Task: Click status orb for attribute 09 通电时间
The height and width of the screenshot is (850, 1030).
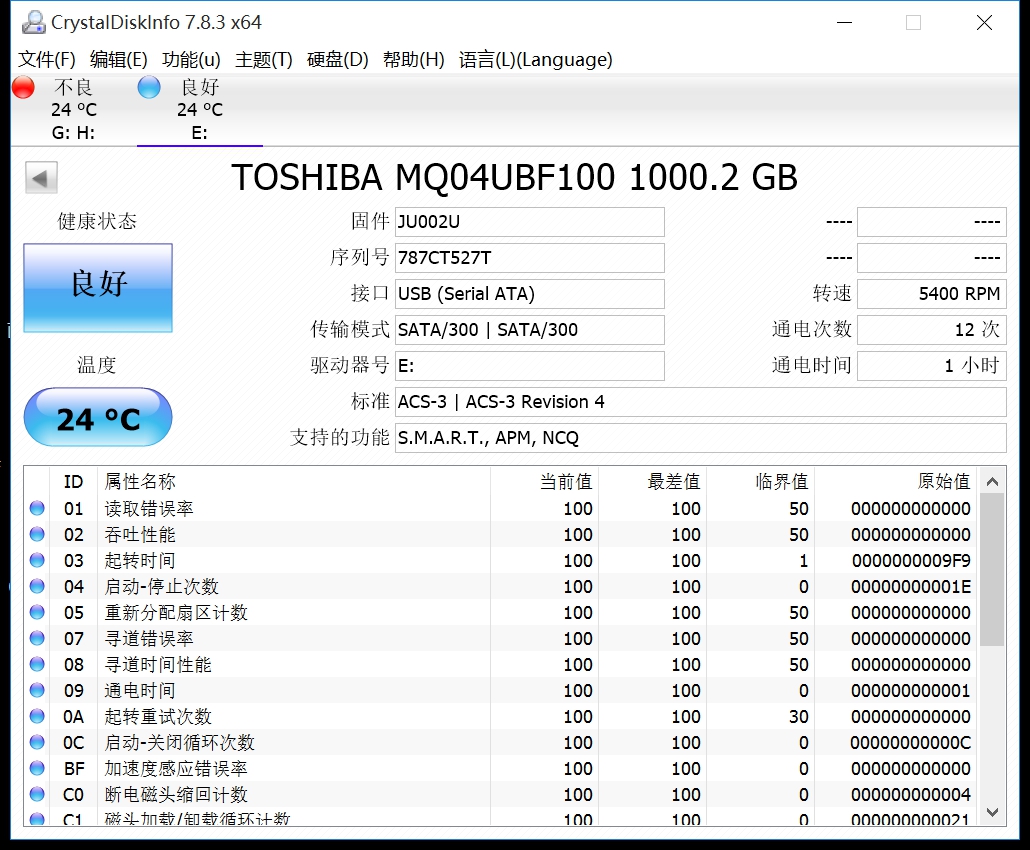Action: 37,690
